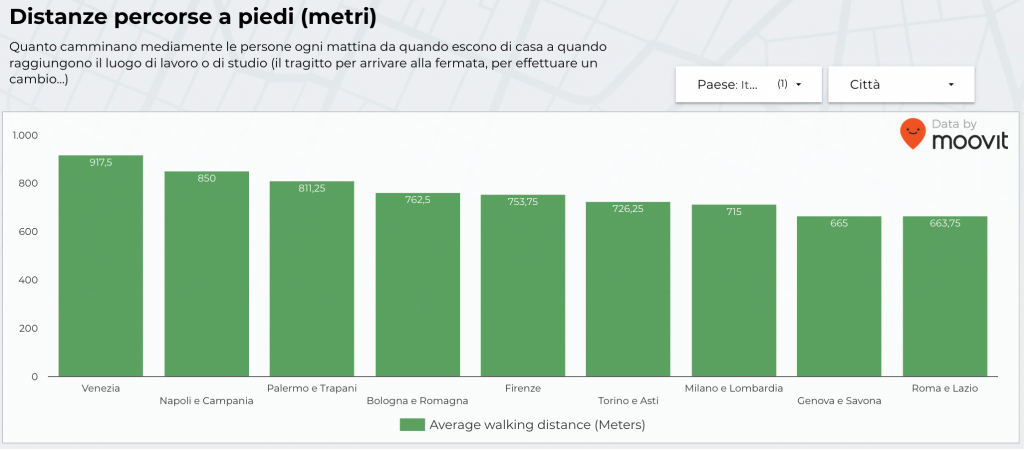
Task: Toggle the Average walking distance legend label
Action: click(x=537, y=425)
